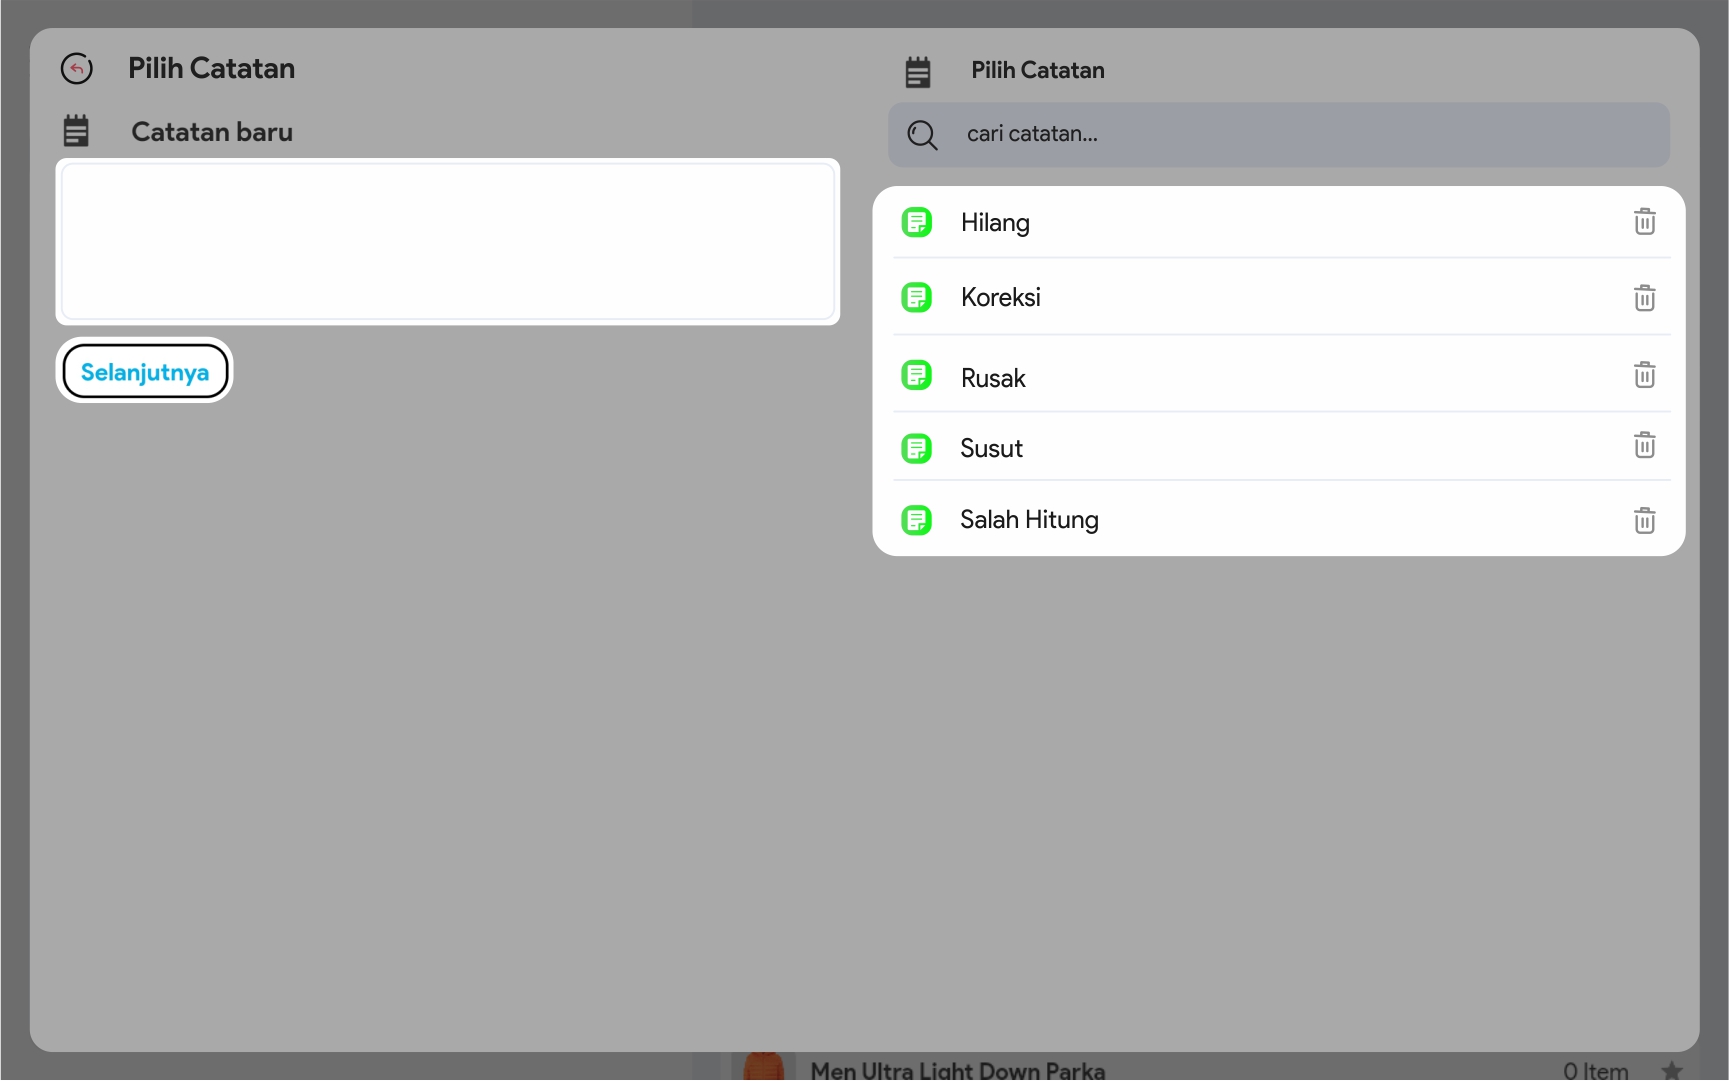Focus the Catatan baru text area
This screenshot has width=1729, height=1081.
click(447, 242)
